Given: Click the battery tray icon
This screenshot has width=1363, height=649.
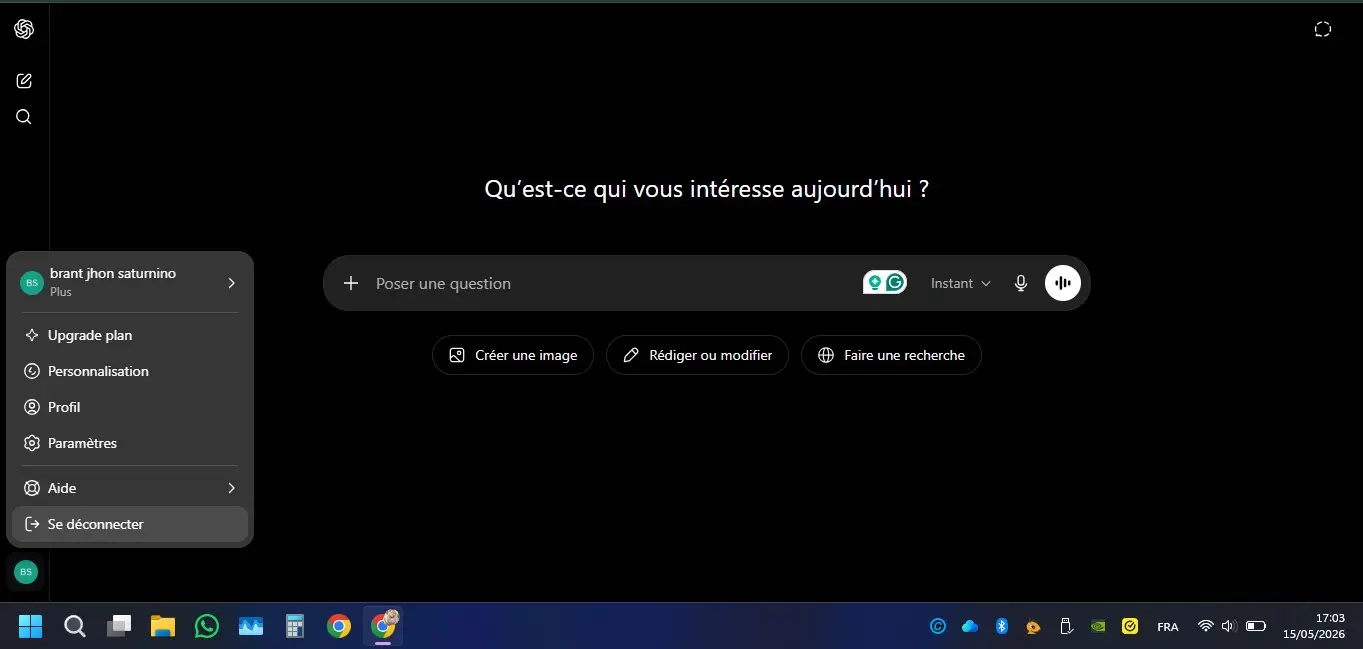Looking at the screenshot, I should click(x=1256, y=627).
